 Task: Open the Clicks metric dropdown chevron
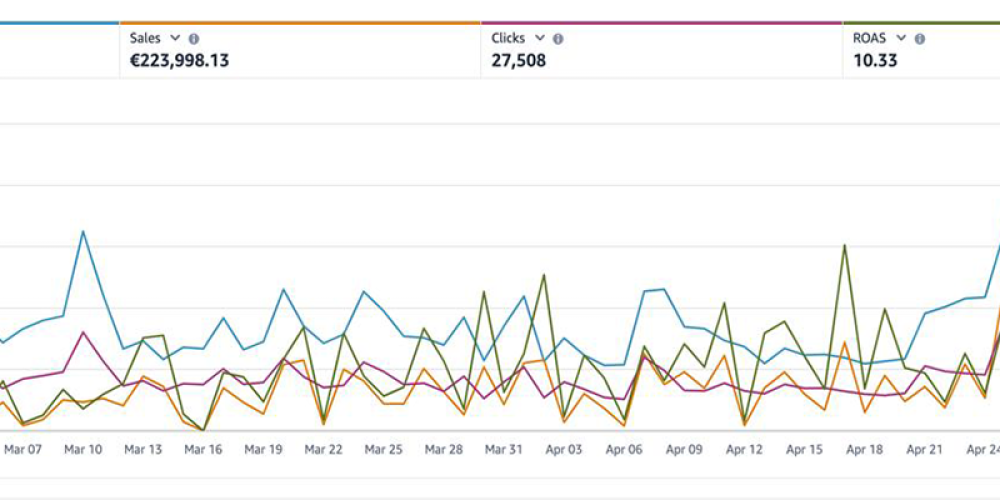[x=540, y=38]
